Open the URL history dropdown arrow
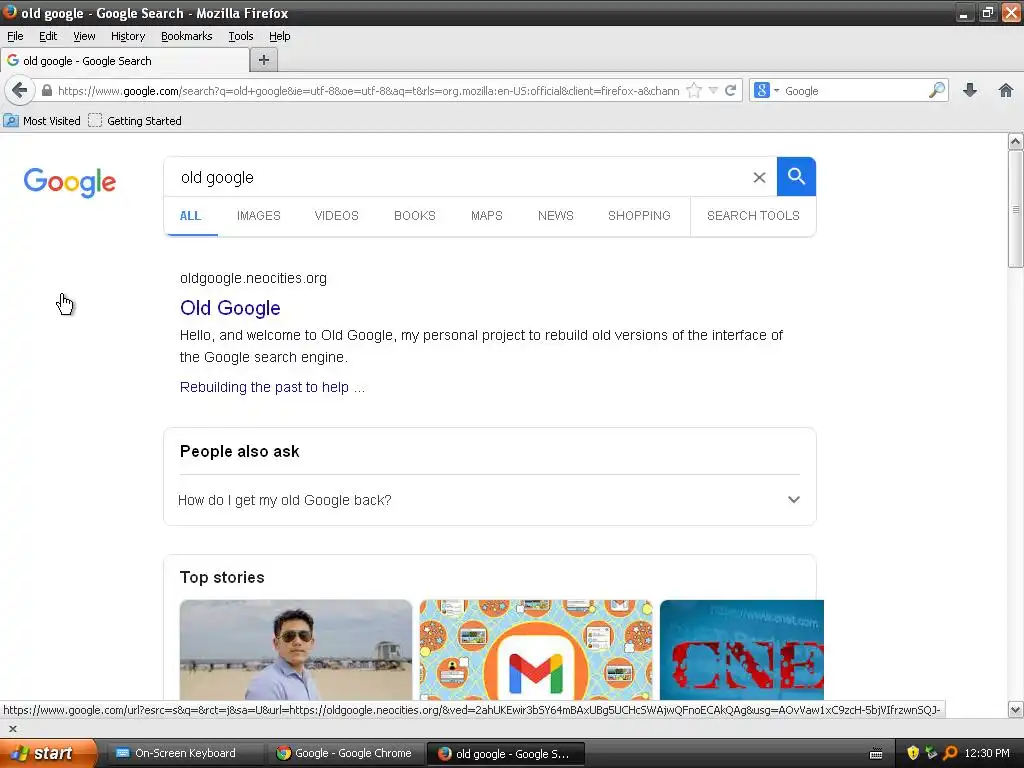This screenshot has width=1024, height=768. 713,90
